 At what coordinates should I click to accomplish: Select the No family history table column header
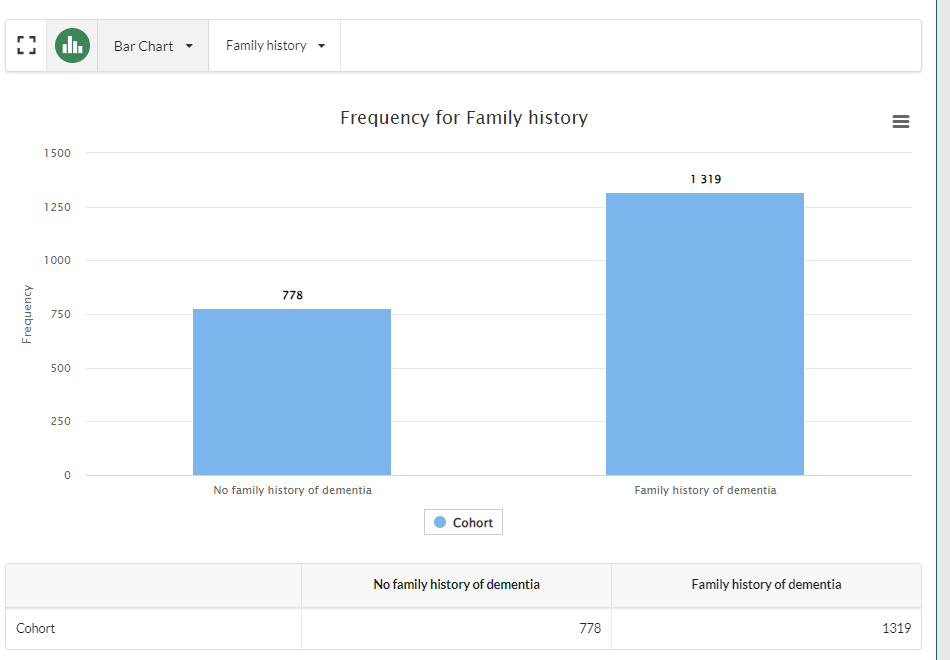click(456, 585)
